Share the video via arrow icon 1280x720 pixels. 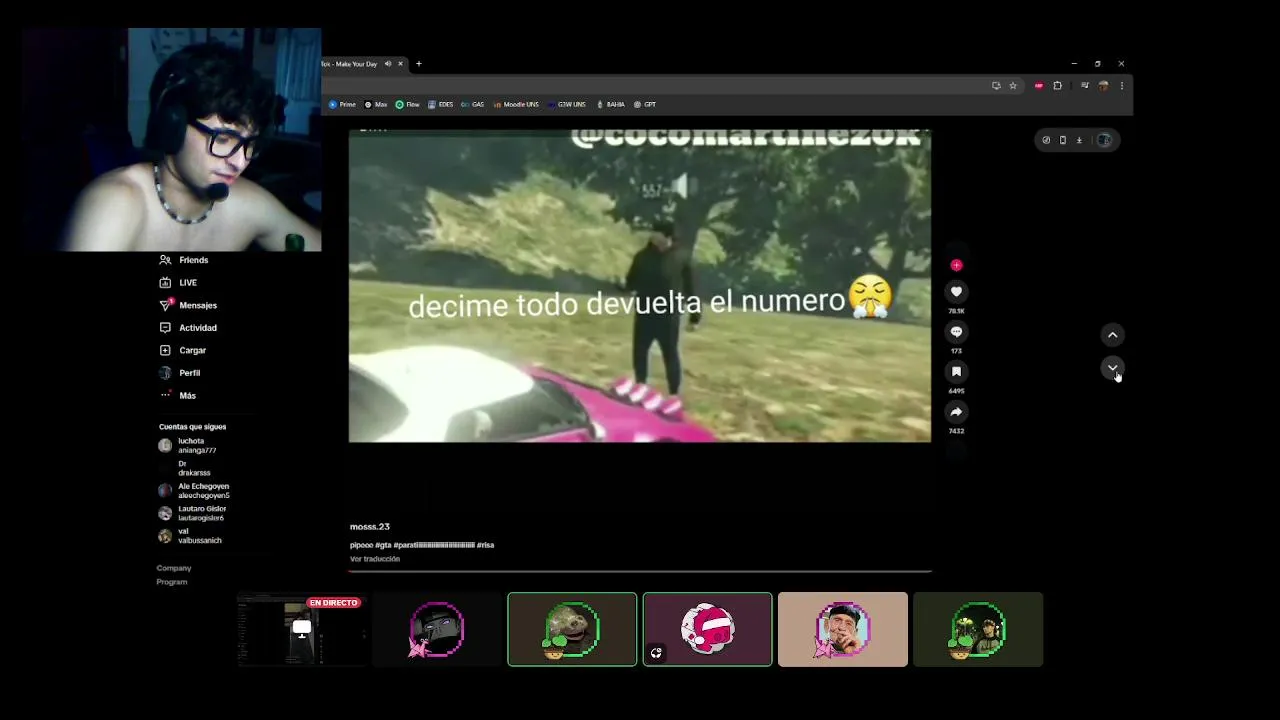(x=956, y=412)
